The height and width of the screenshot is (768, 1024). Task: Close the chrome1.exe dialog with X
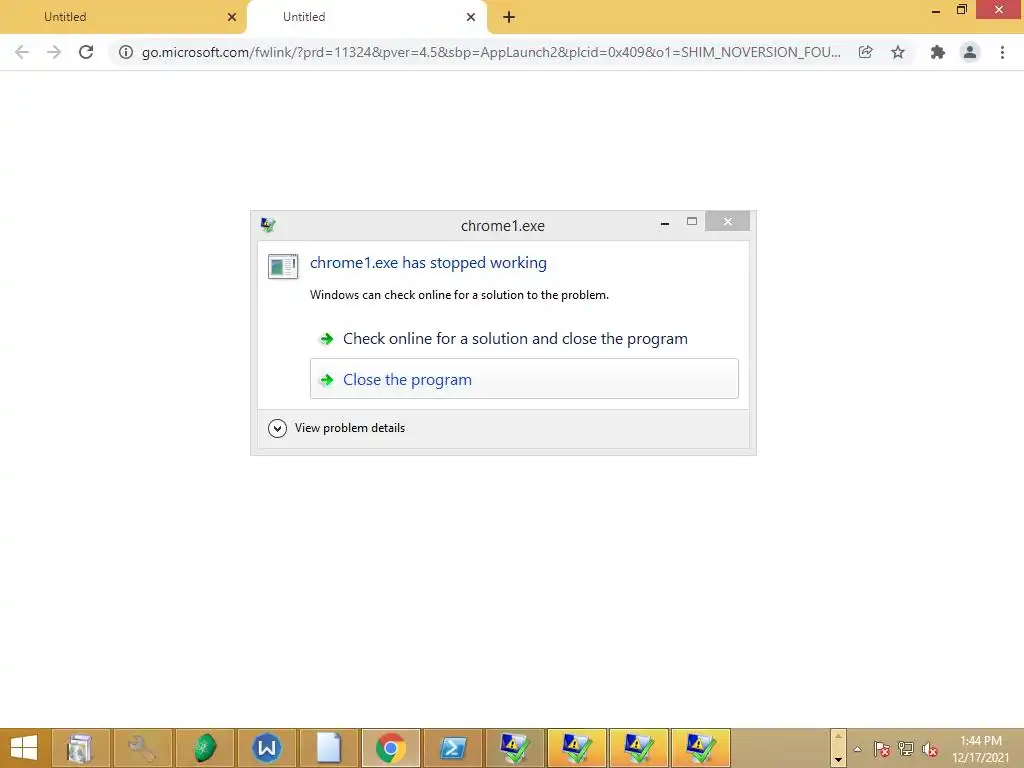pos(728,221)
